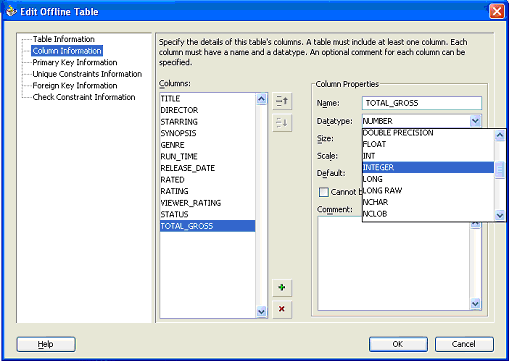Open the Datatype combo box arrow
The height and width of the screenshot is (361, 509).
click(475, 121)
